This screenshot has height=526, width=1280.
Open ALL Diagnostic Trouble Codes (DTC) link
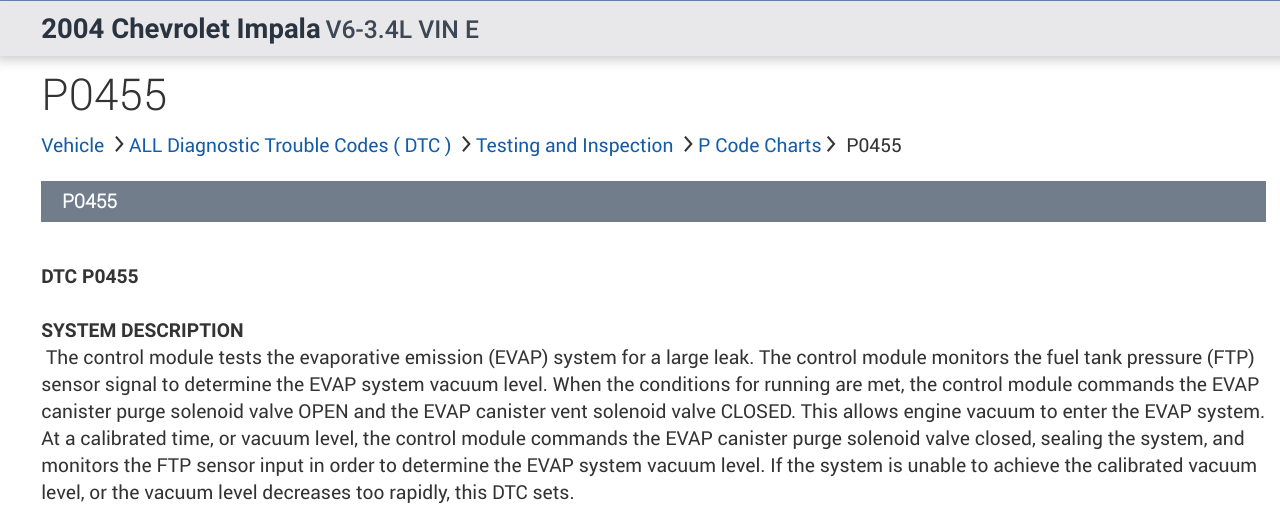pyautogui.click(x=290, y=146)
